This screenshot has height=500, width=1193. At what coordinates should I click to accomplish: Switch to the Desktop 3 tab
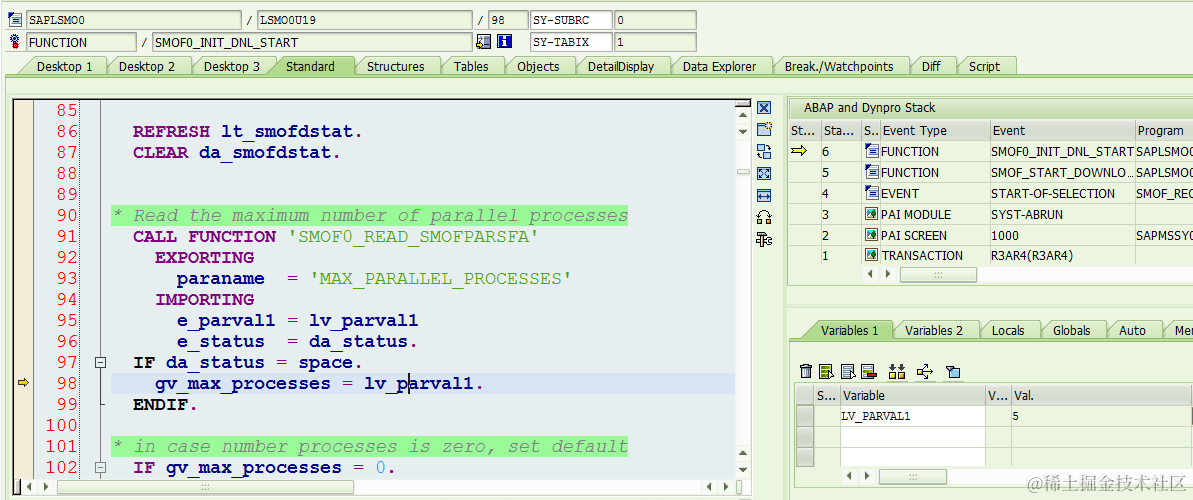click(x=232, y=66)
